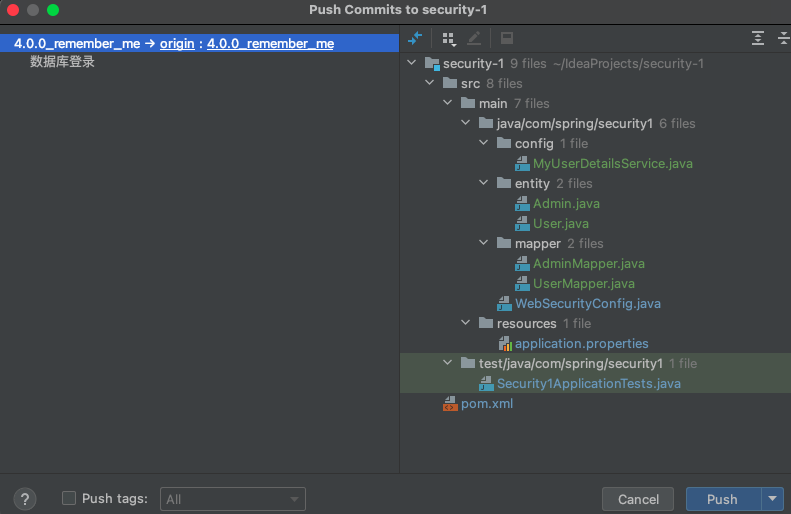Click the AdminMapper.java file icon
The width and height of the screenshot is (791, 514).
tap(522, 263)
